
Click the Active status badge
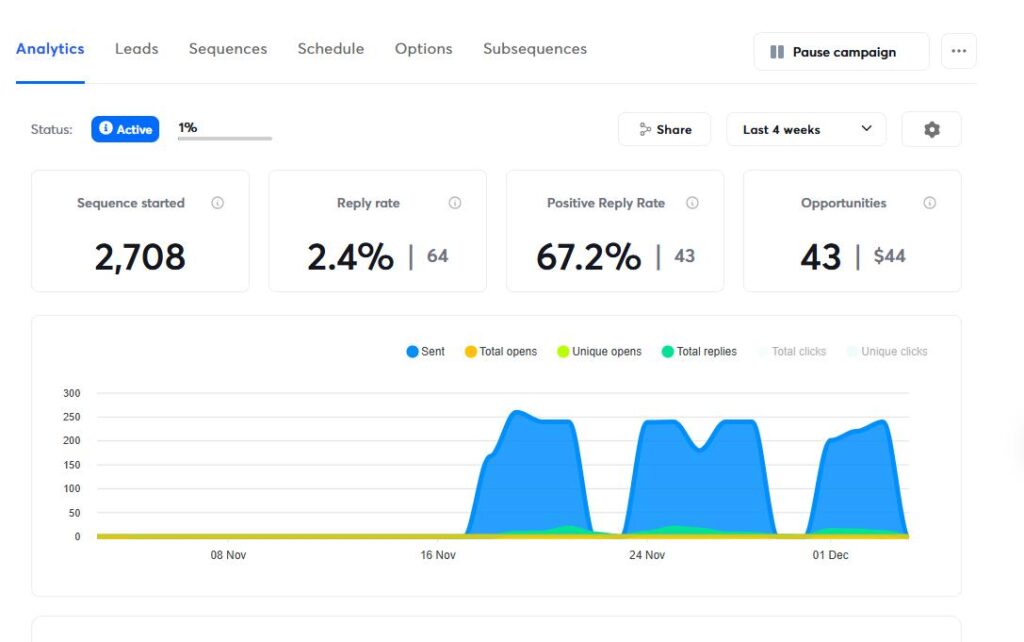tap(125, 130)
